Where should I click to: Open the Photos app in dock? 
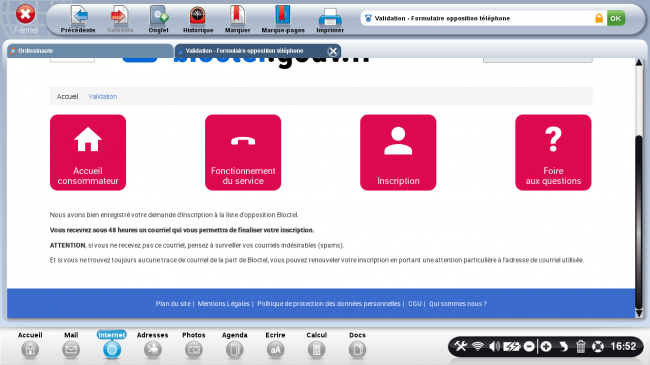tap(194, 345)
